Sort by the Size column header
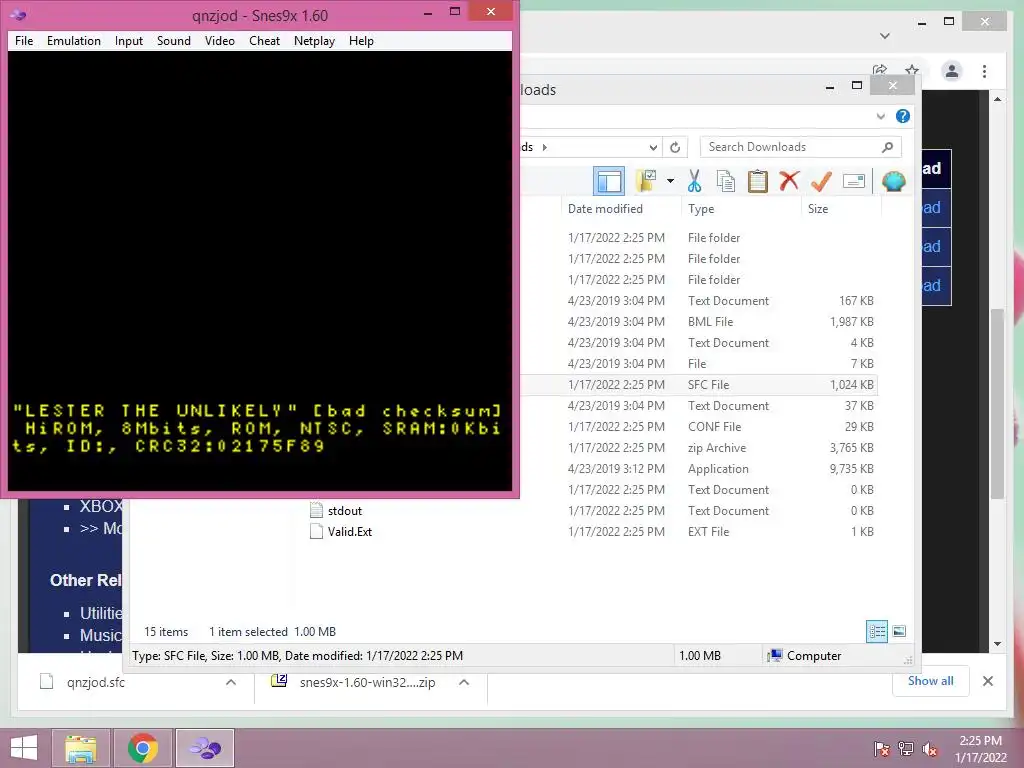This screenshot has width=1024, height=768. coord(818,209)
